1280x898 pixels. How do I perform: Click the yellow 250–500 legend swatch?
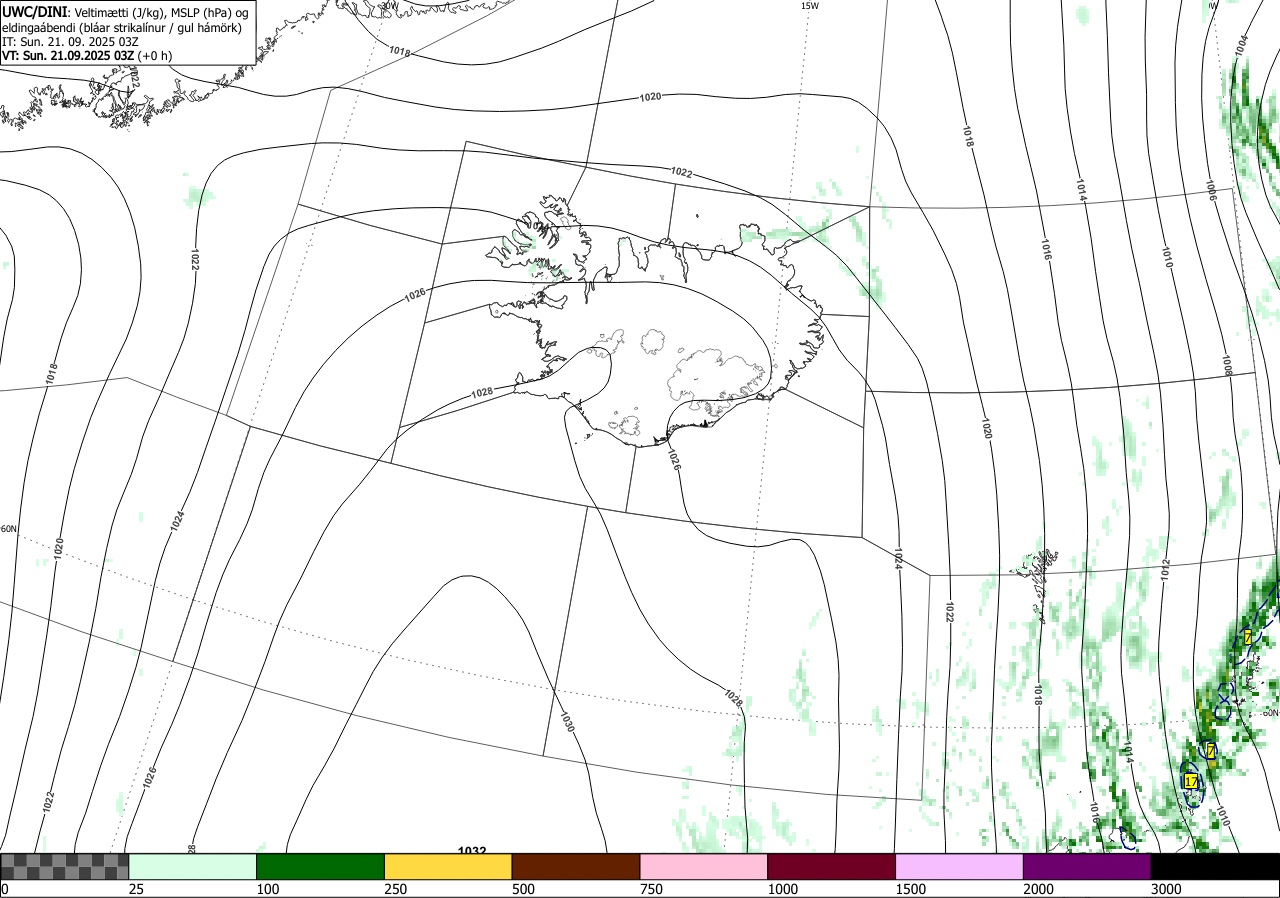tap(448, 866)
